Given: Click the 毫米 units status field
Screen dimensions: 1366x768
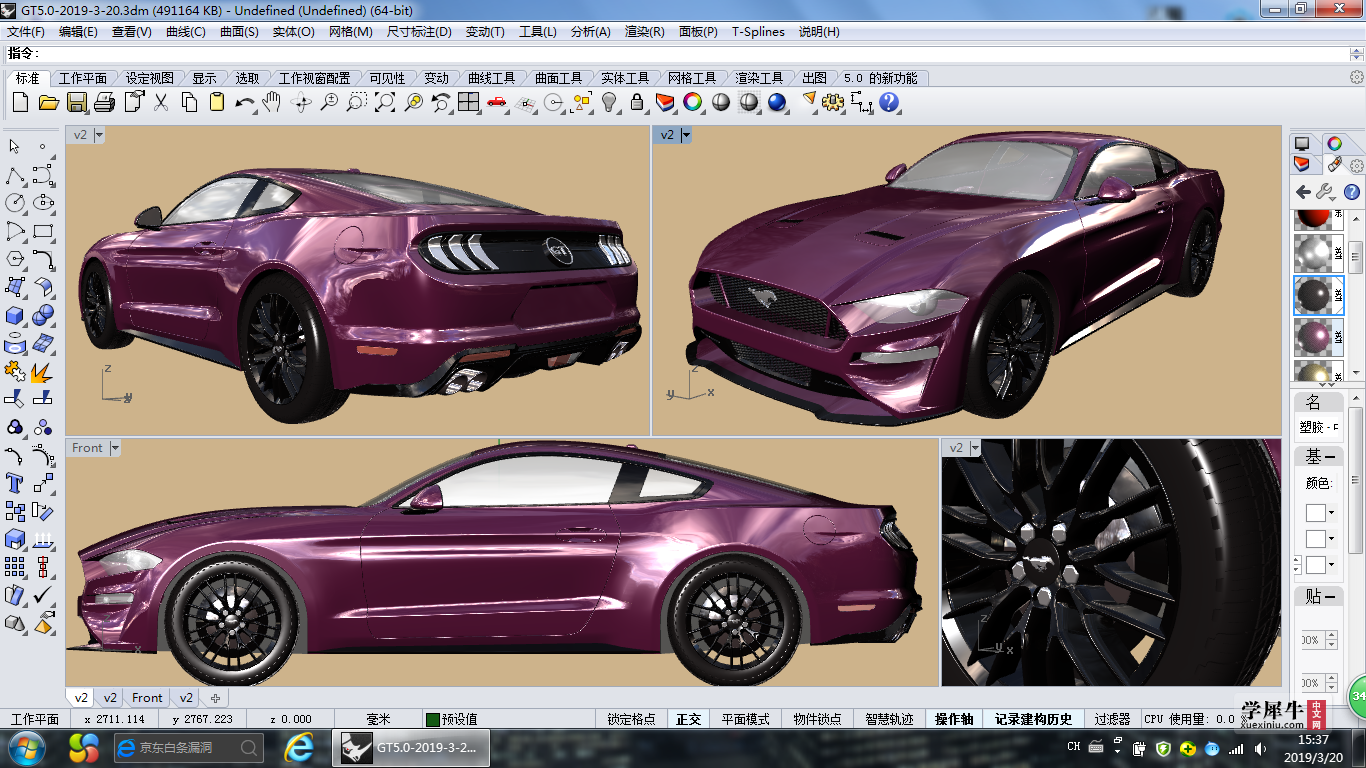Looking at the screenshot, I should click(378, 719).
